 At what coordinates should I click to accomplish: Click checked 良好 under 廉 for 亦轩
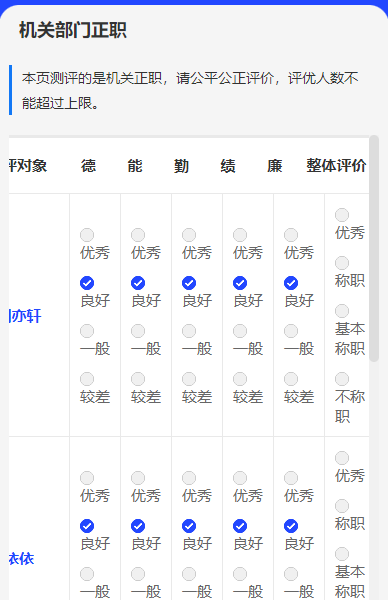pos(291,283)
